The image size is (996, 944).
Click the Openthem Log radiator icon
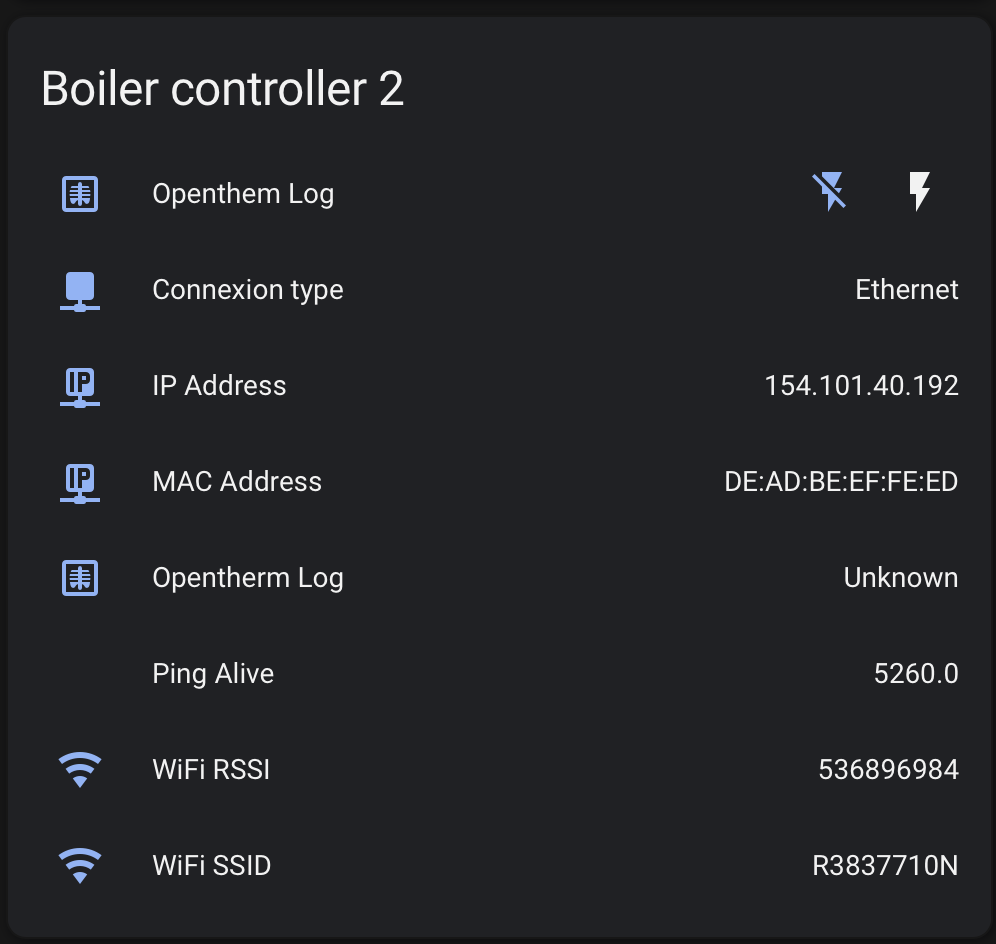80,194
